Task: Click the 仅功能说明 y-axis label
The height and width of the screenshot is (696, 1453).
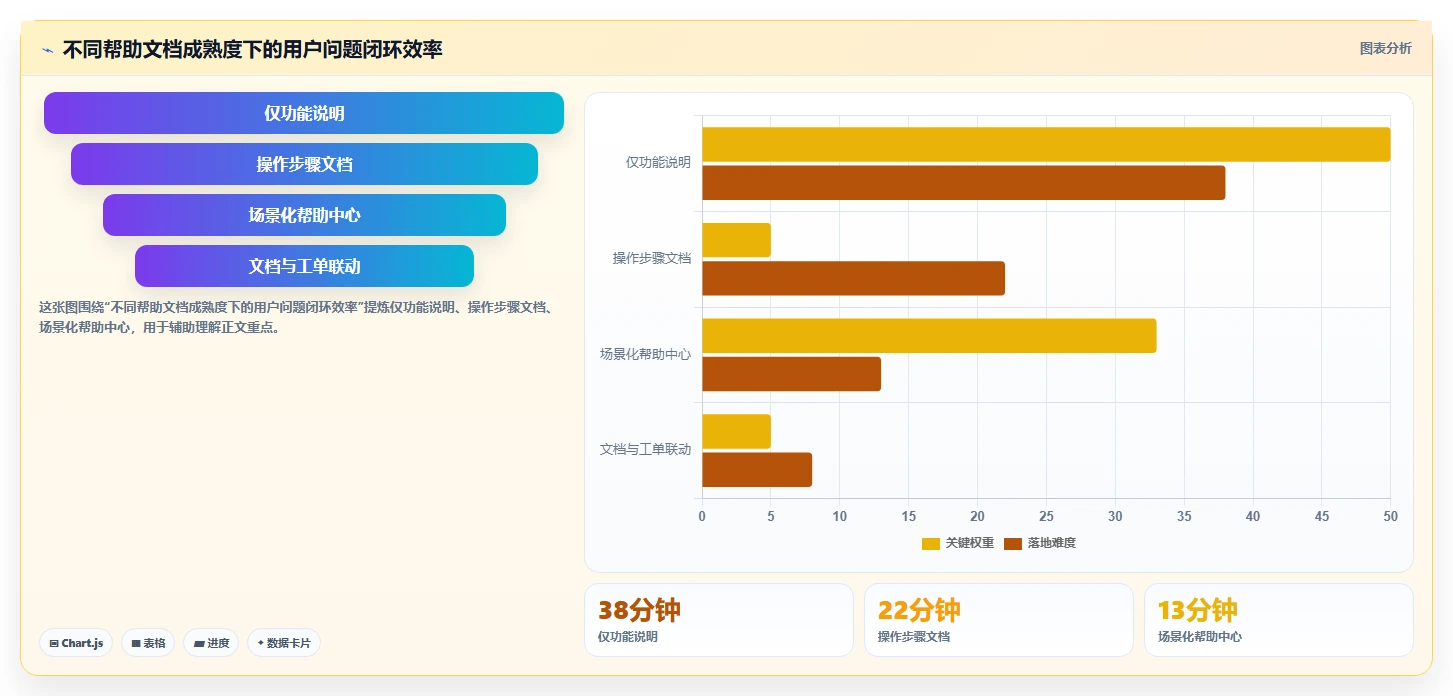Action: click(658, 163)
